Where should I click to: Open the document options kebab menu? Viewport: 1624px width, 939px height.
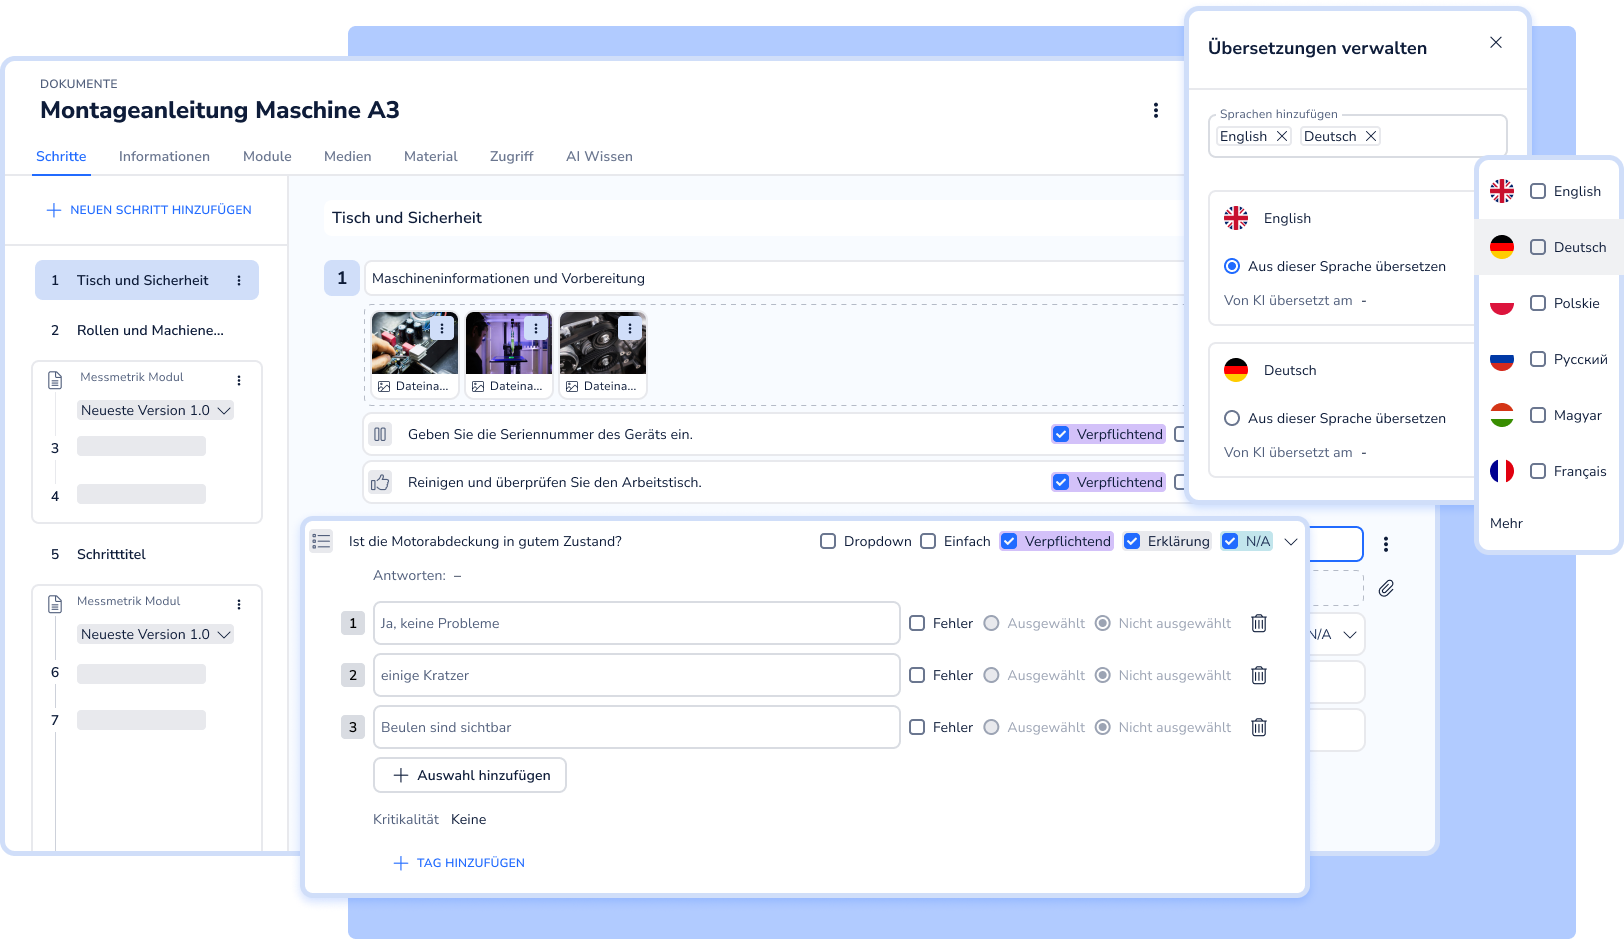(x=1156, y=110)
